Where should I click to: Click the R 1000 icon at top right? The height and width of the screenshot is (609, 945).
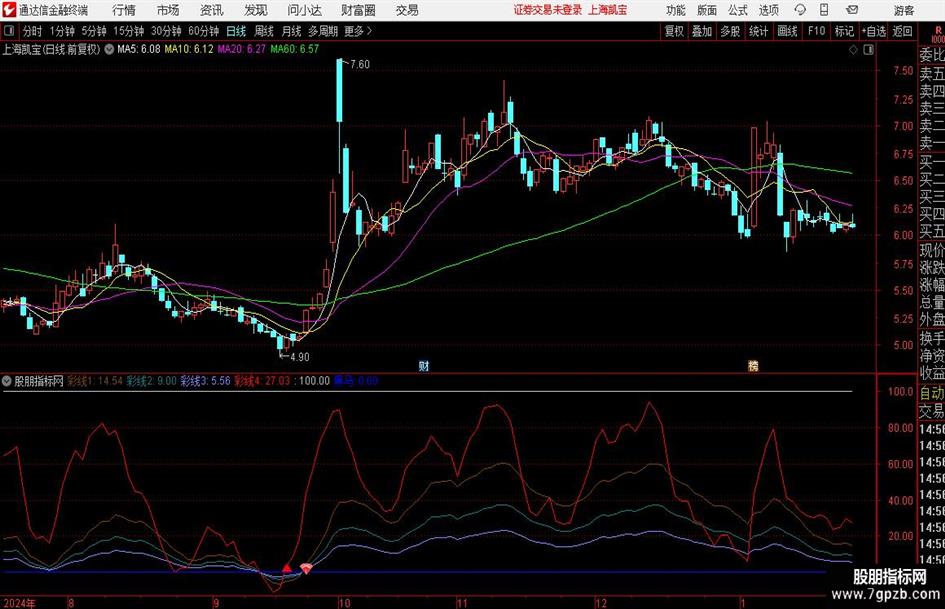point(938,34)
